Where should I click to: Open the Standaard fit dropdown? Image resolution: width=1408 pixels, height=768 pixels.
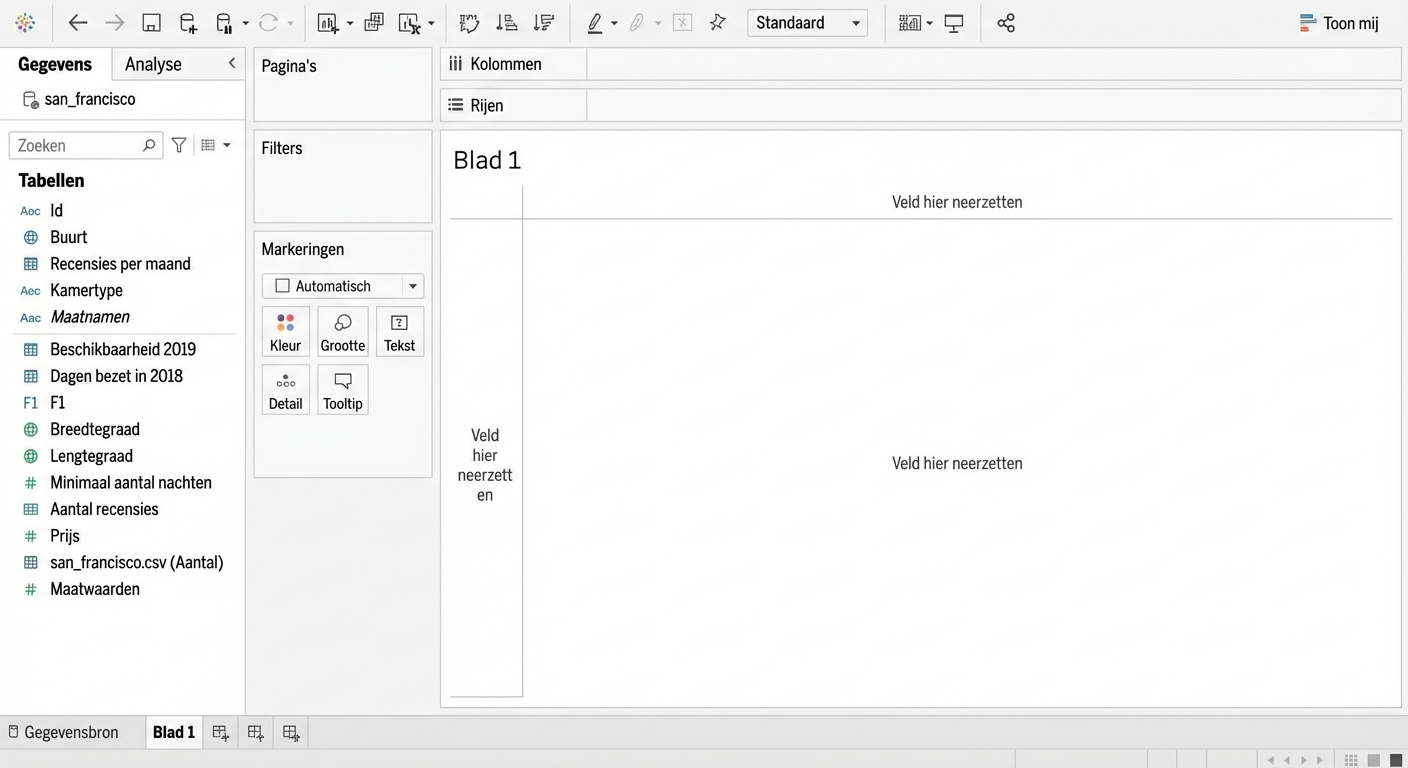tap(807, 23)
